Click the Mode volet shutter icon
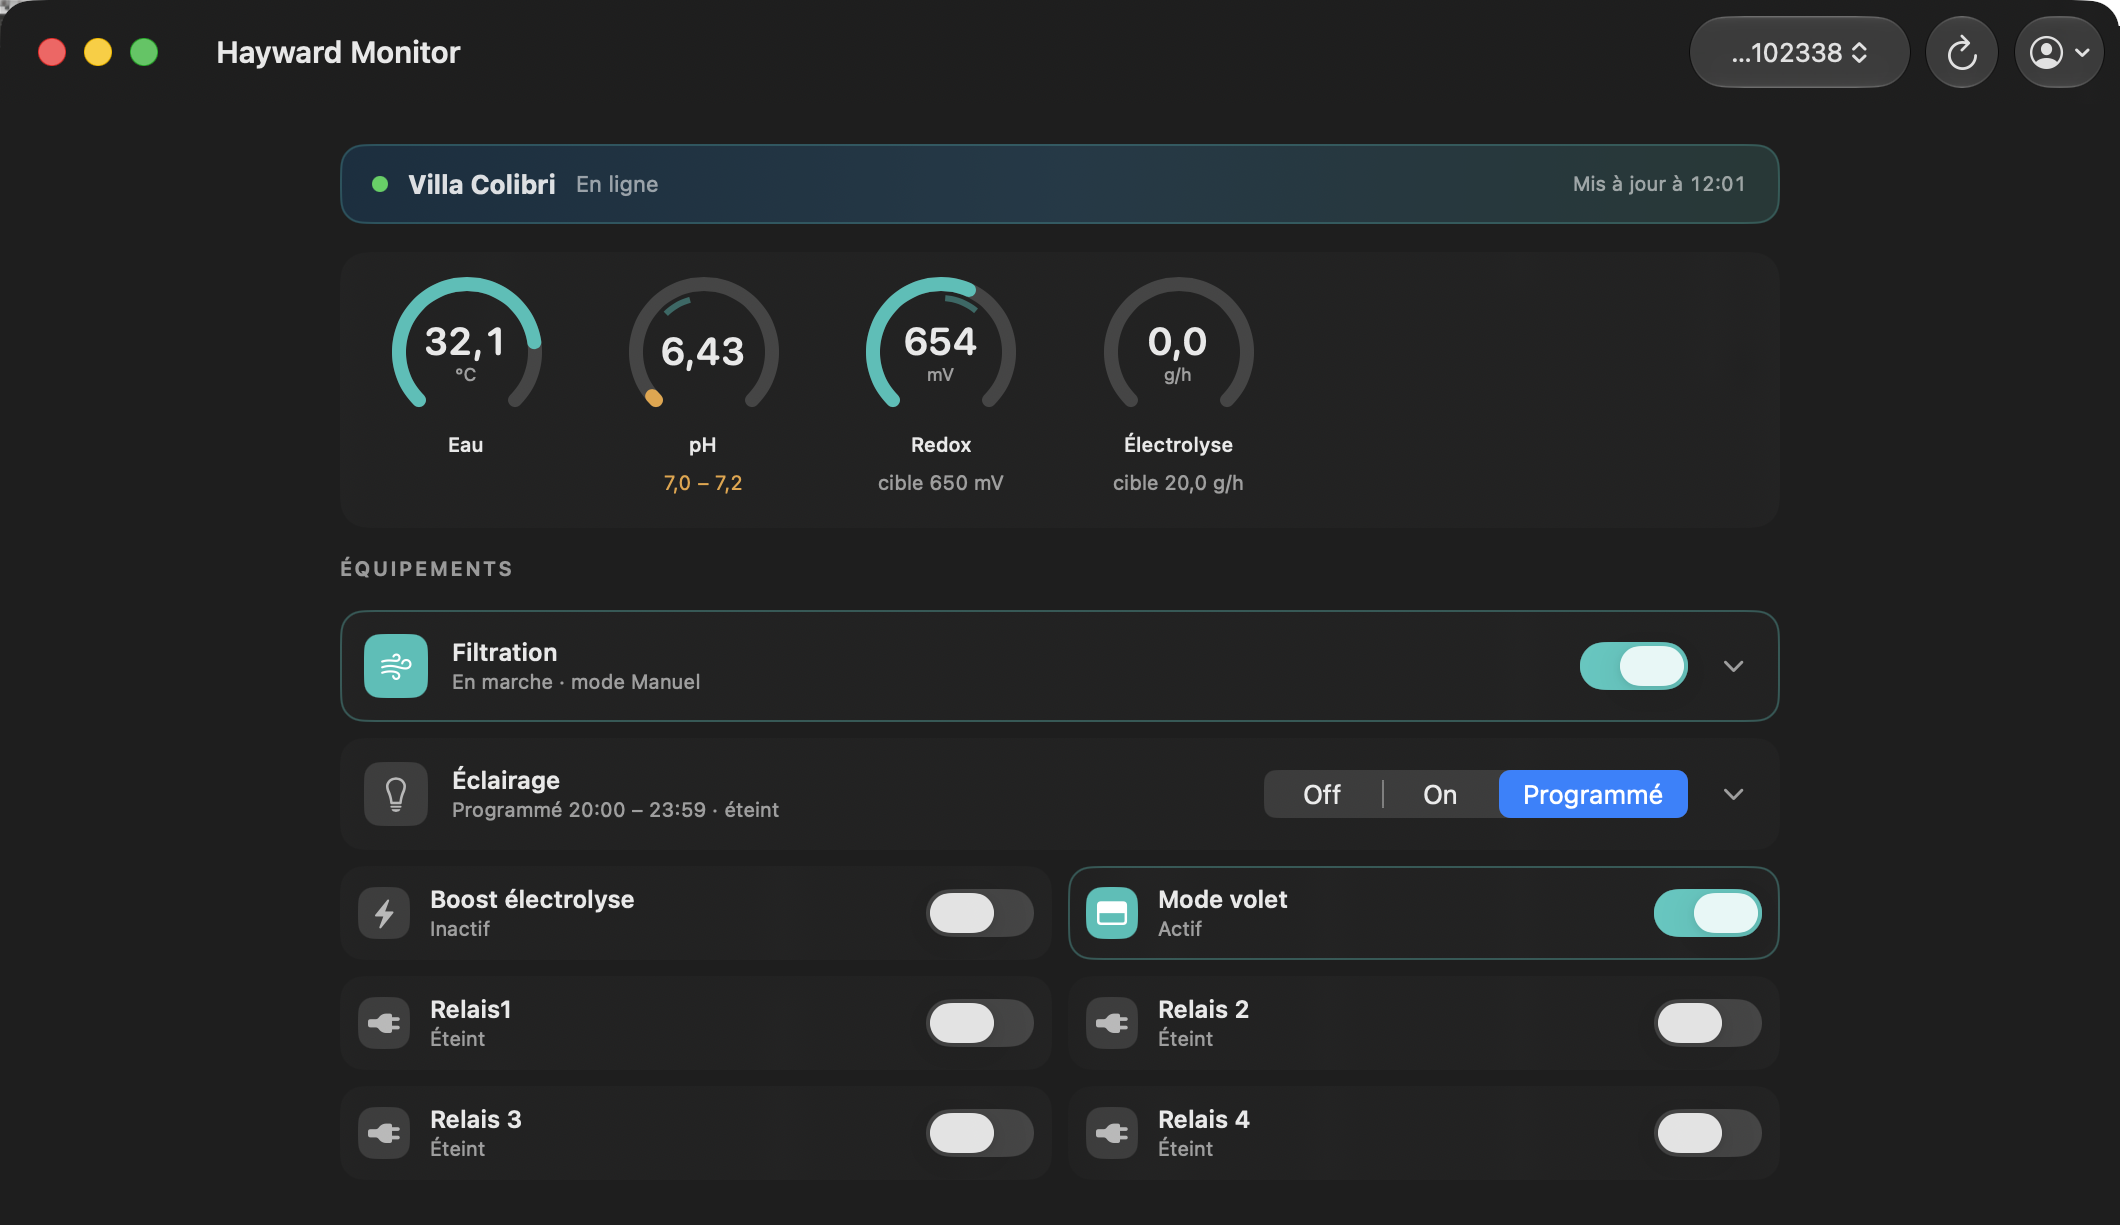 click(x=1112, y=913)
